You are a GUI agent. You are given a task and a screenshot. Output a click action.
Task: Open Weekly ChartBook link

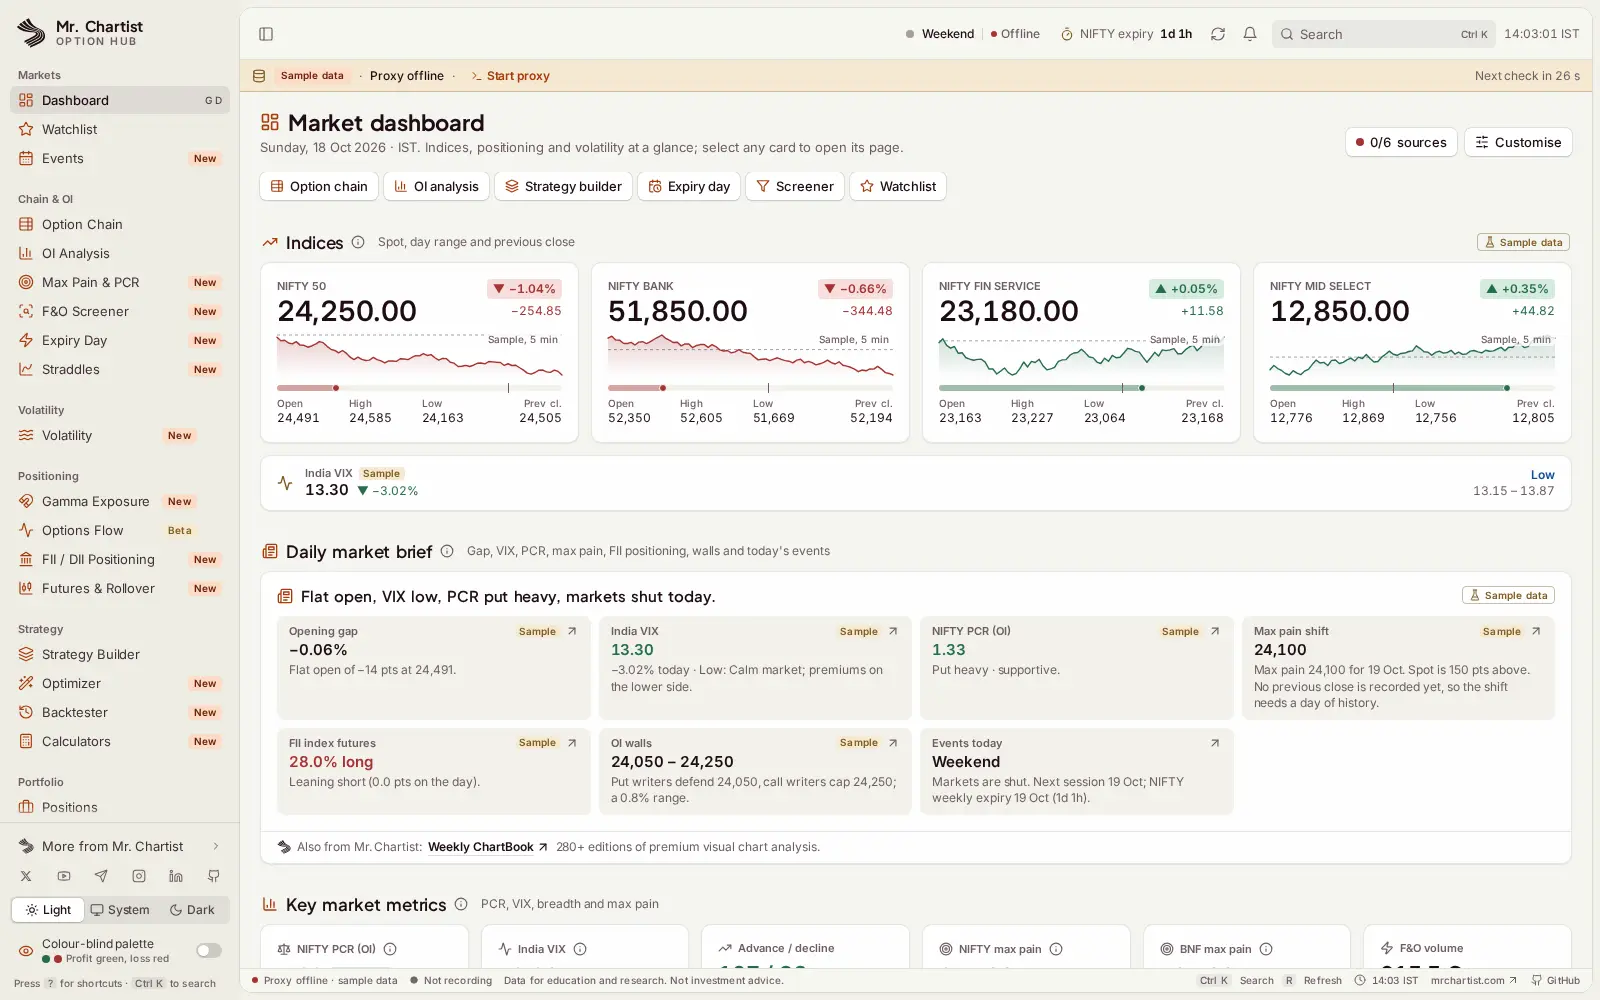pos(487,847)
